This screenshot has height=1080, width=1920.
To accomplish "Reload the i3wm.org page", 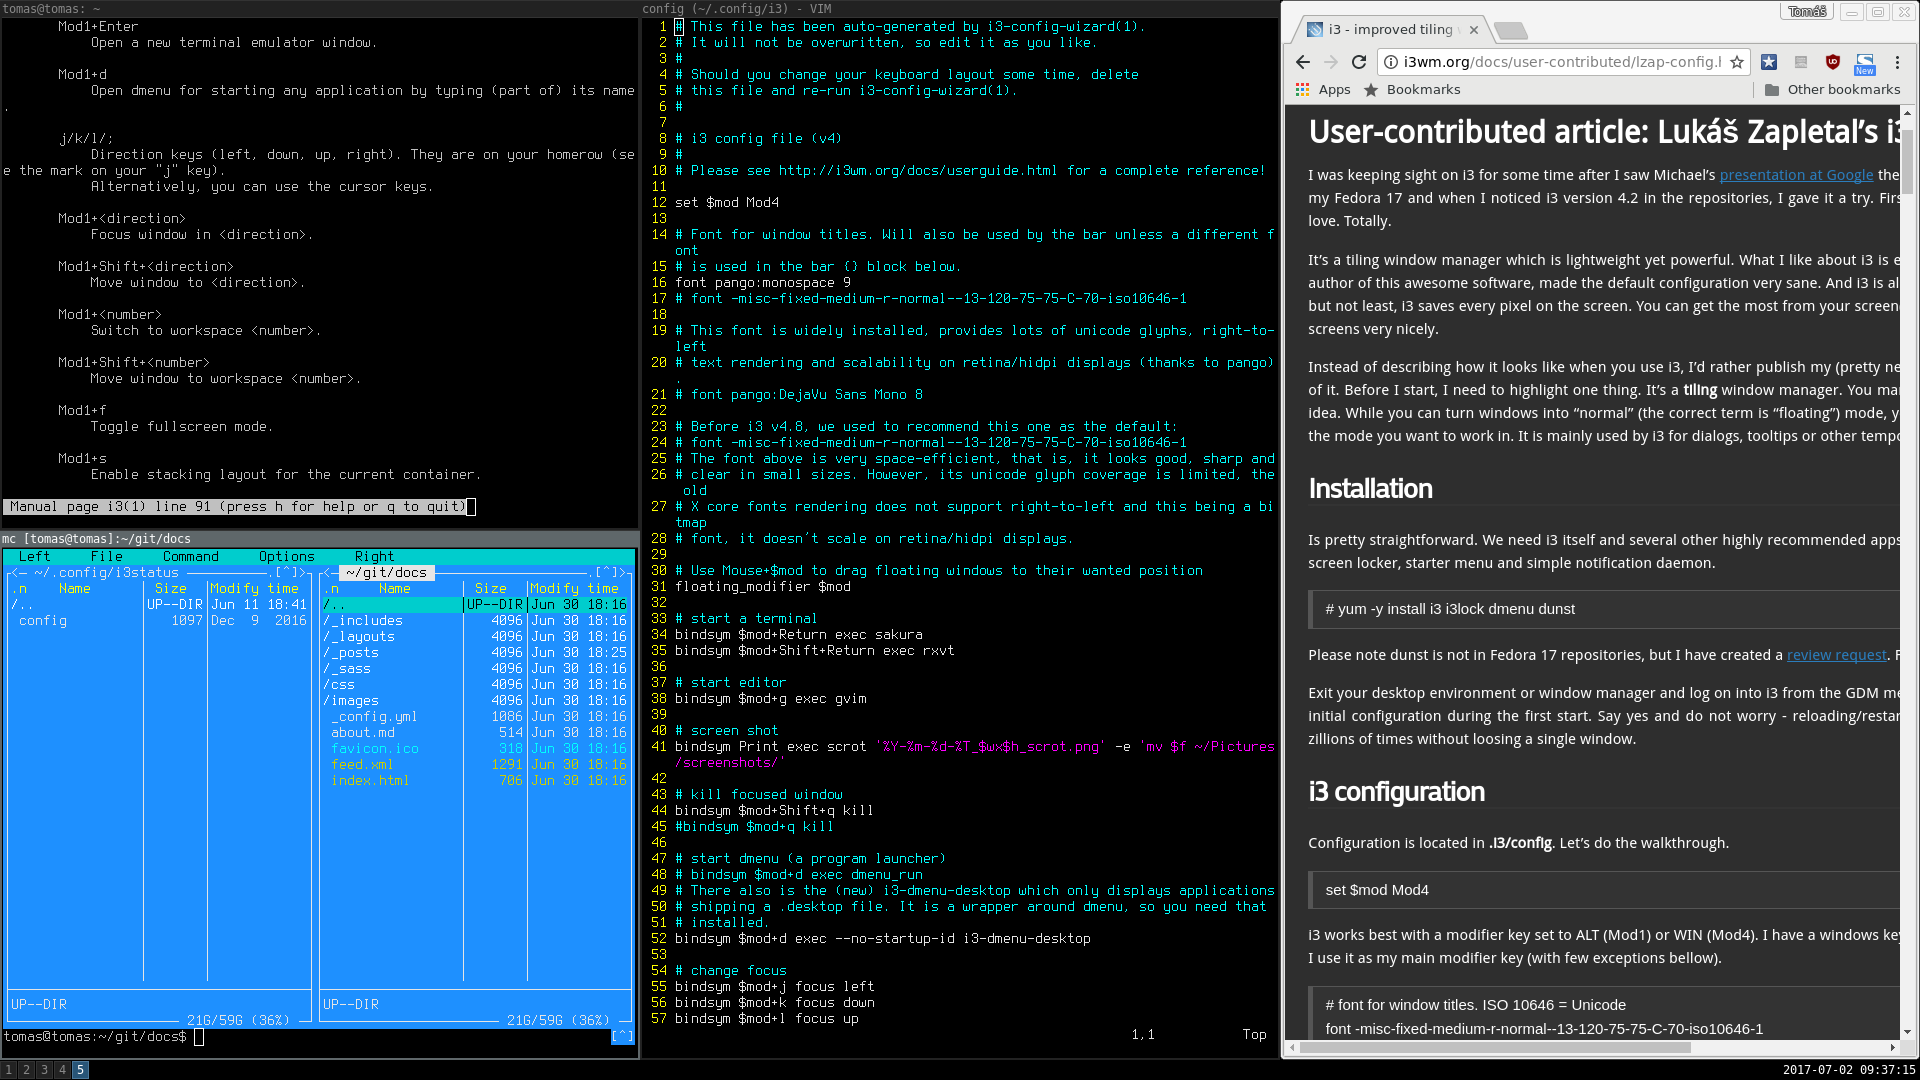I will [1359, 62].
